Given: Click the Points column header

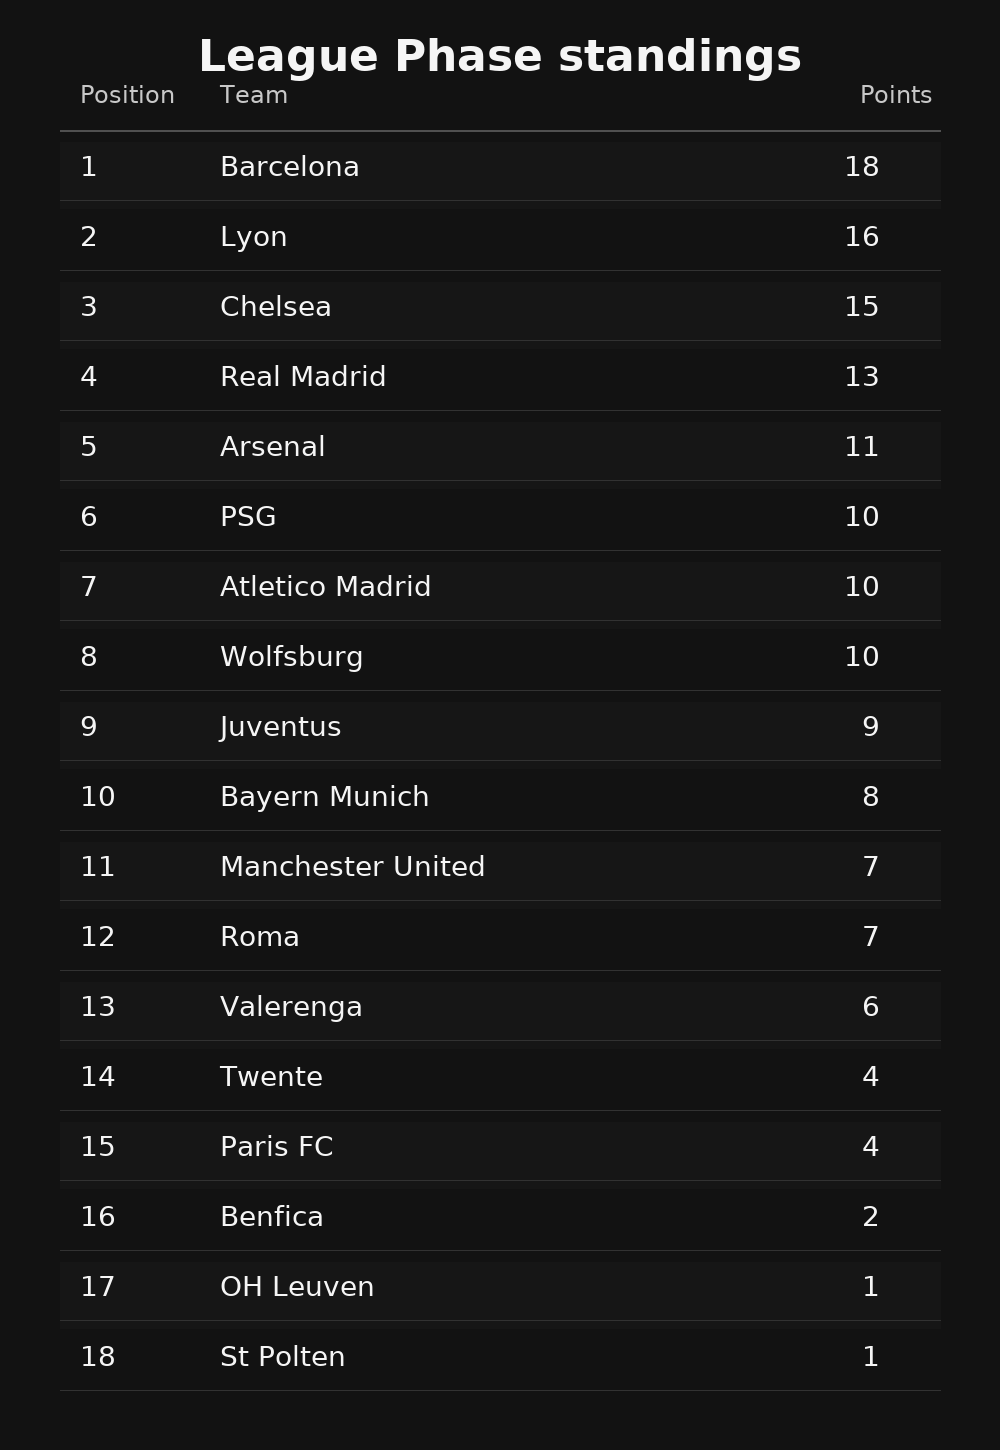Looking at the screenshot, I should pyautogui.click(x=895, y=96).
